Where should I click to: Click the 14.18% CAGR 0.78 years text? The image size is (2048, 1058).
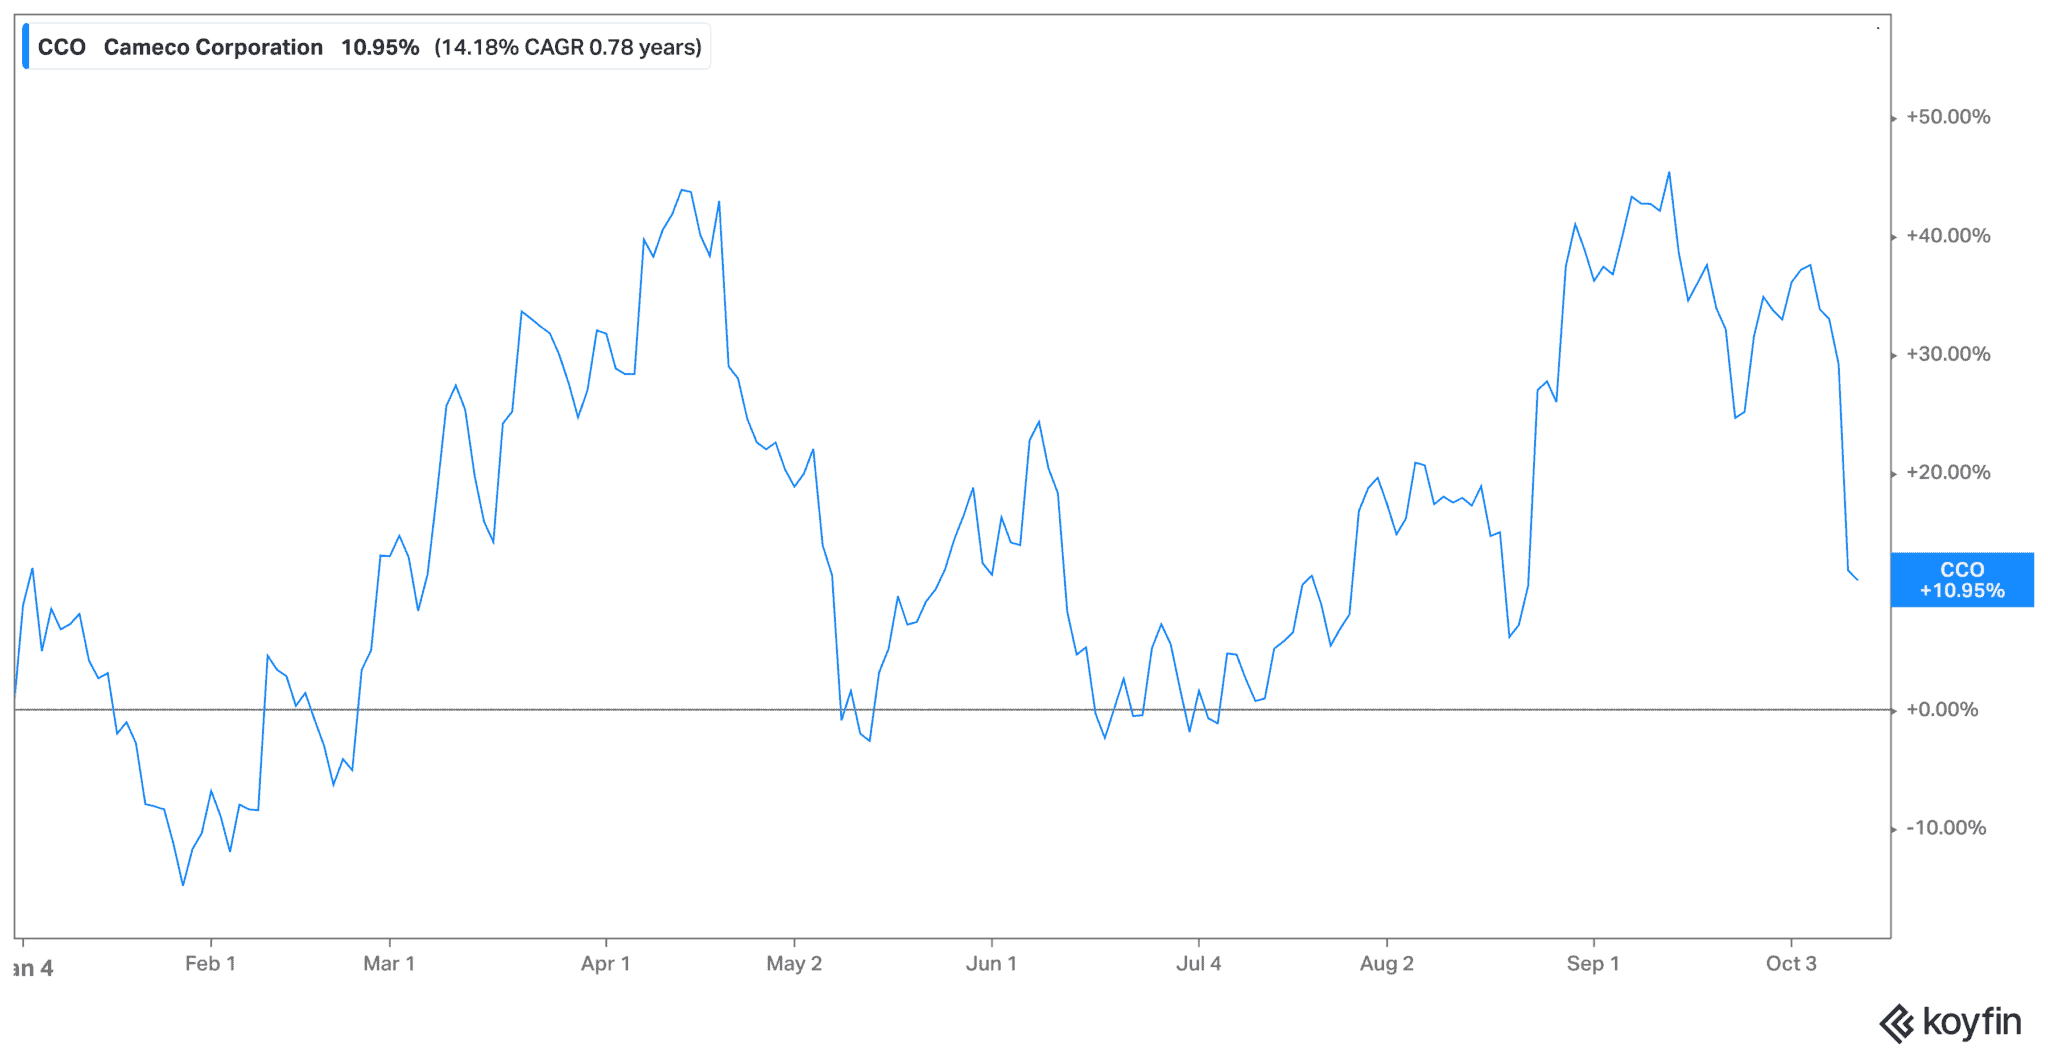click(x=568, y=47)
